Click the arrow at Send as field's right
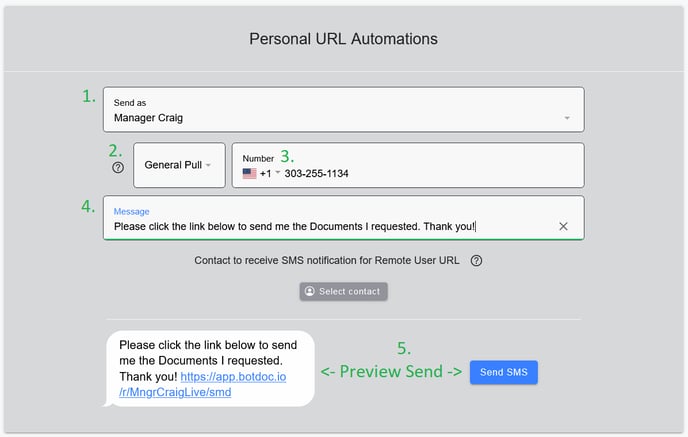Viewport: 688px width, 437px height. tap(567, 118)
